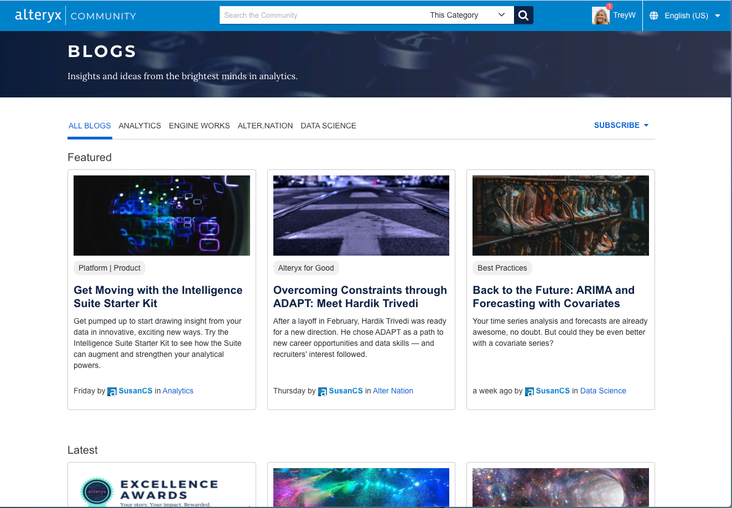
Task: Click the Best Practices tag
Action: pos(502,268)
